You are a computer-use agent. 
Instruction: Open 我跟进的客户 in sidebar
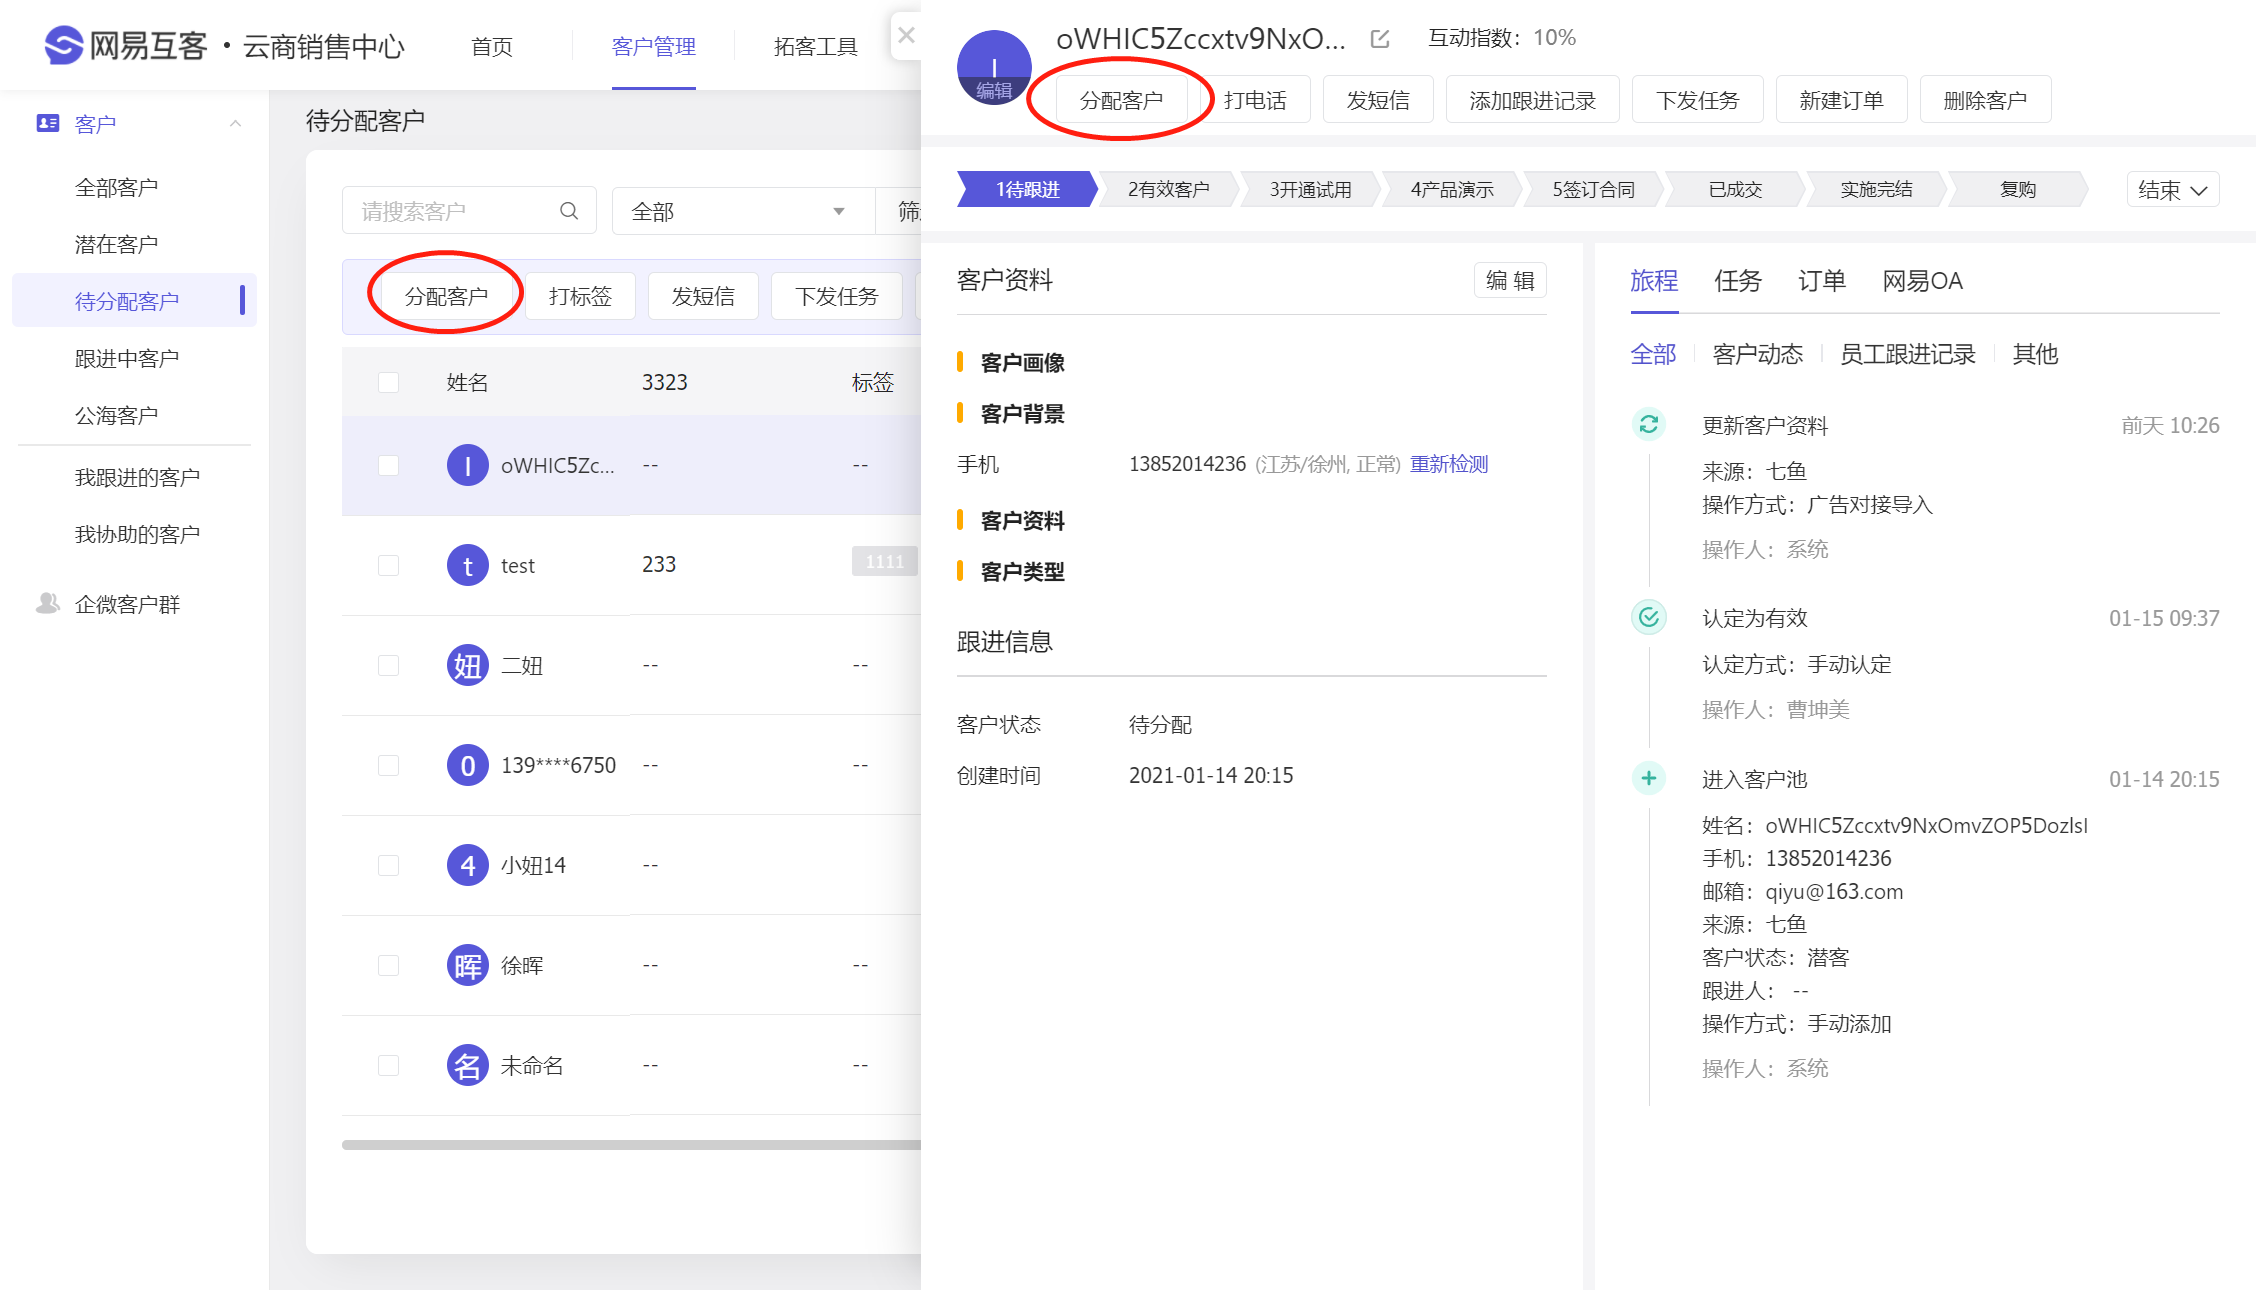[x=137, y=477]
